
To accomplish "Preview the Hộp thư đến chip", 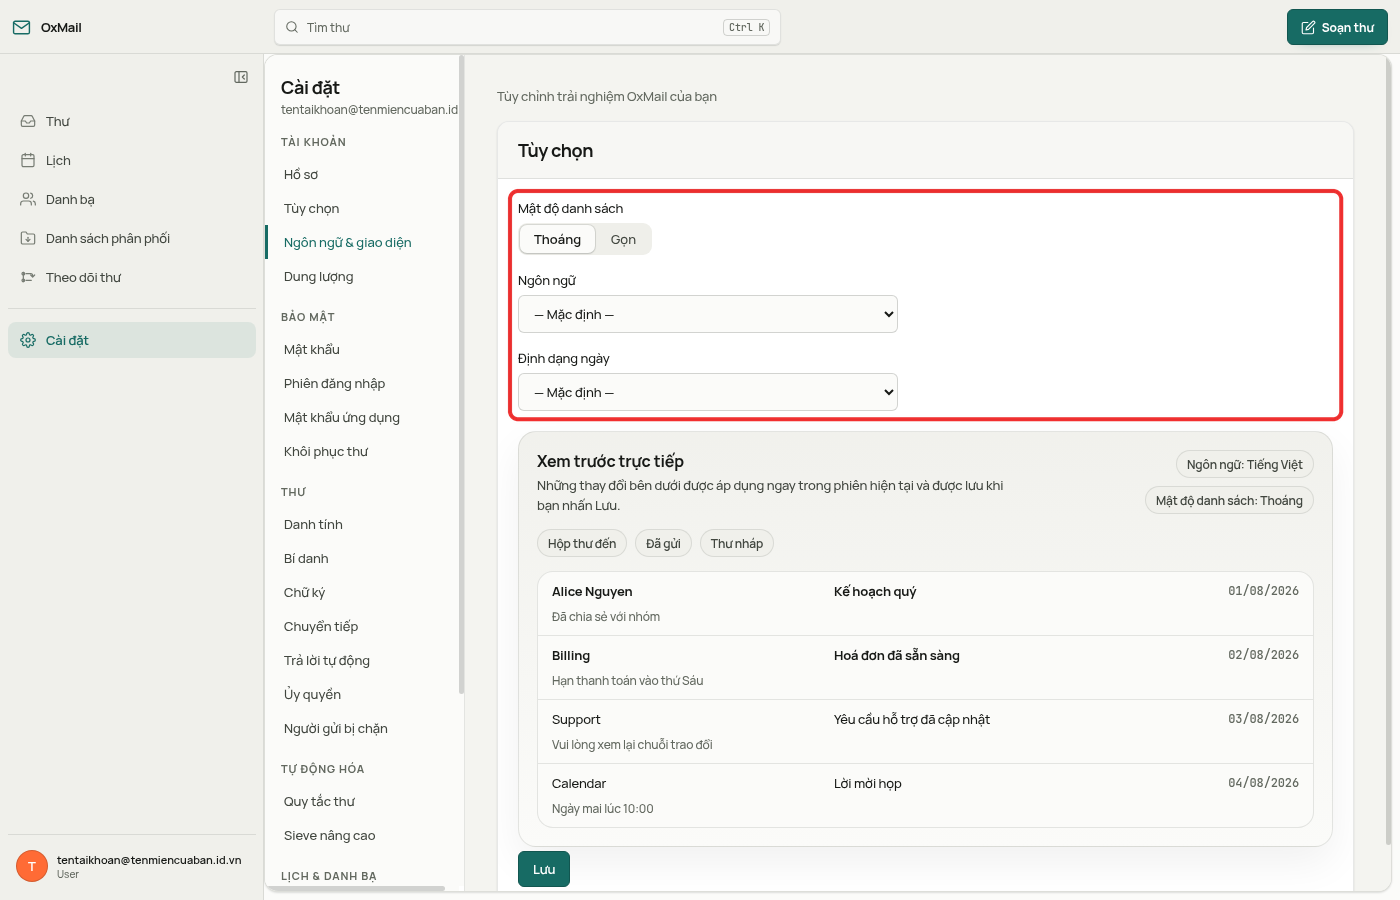I will 582,543.
